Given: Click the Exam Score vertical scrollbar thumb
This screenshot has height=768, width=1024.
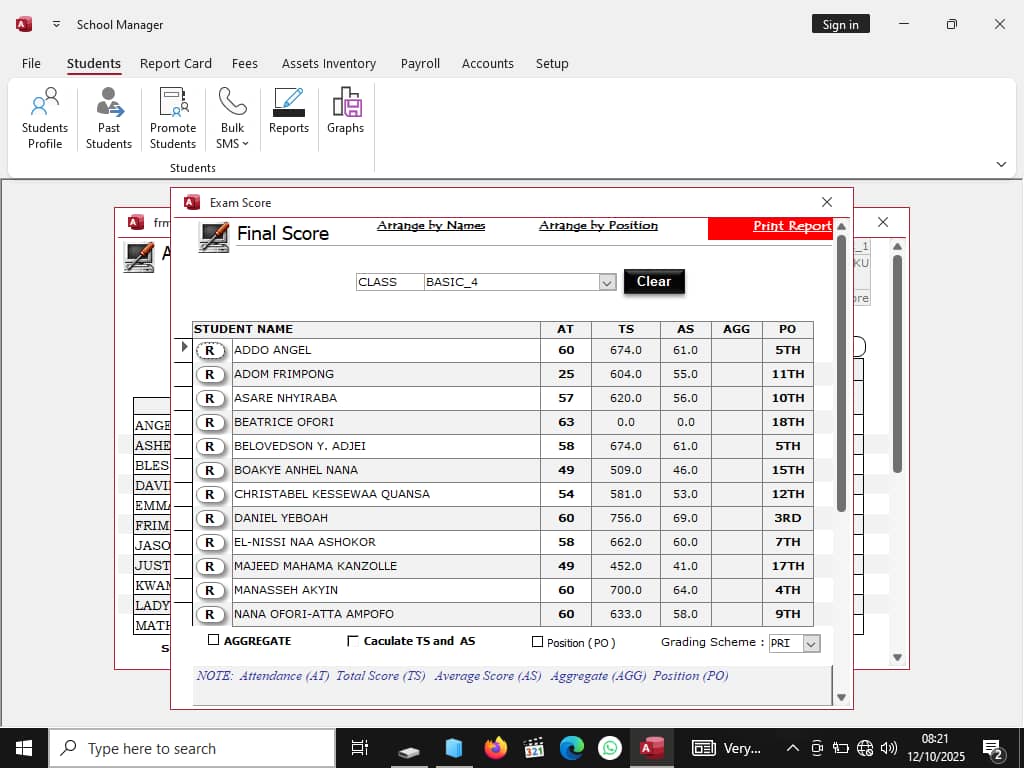Looking at the screenshot, I should tap(841, 373).
